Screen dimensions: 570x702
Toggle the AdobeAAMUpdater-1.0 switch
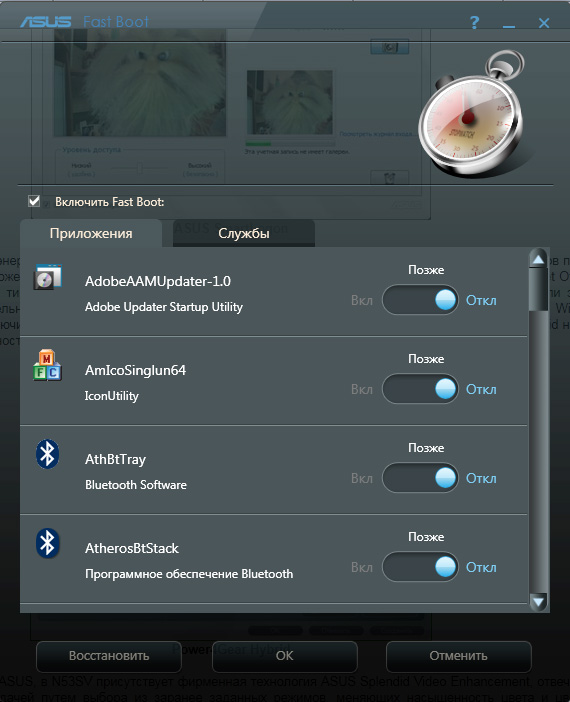[x=420, y=300]
